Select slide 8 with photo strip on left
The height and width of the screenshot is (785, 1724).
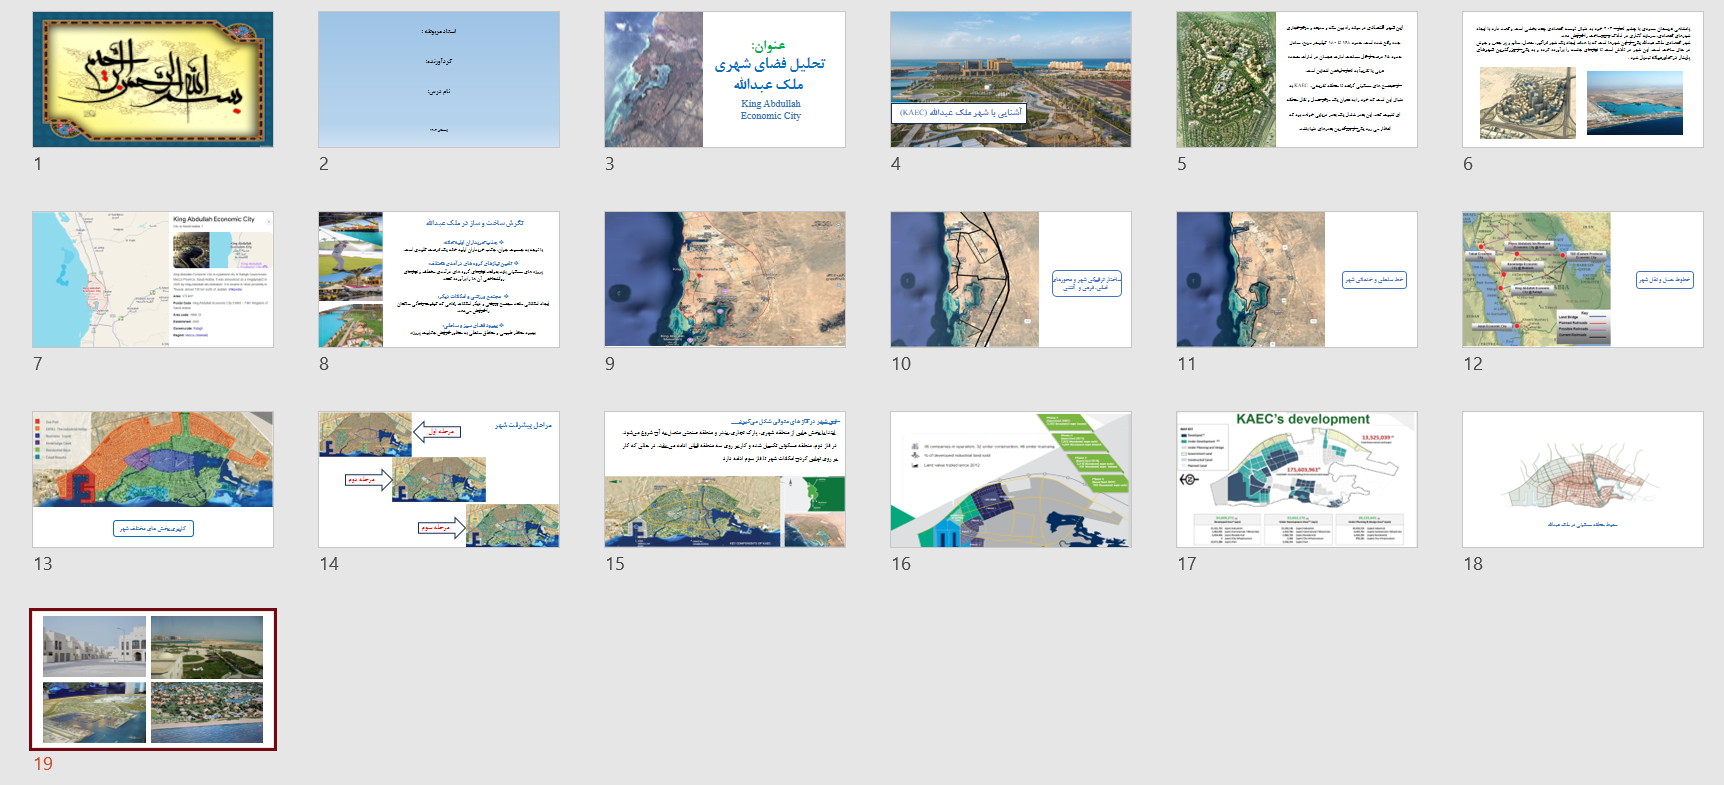point(439,280)
